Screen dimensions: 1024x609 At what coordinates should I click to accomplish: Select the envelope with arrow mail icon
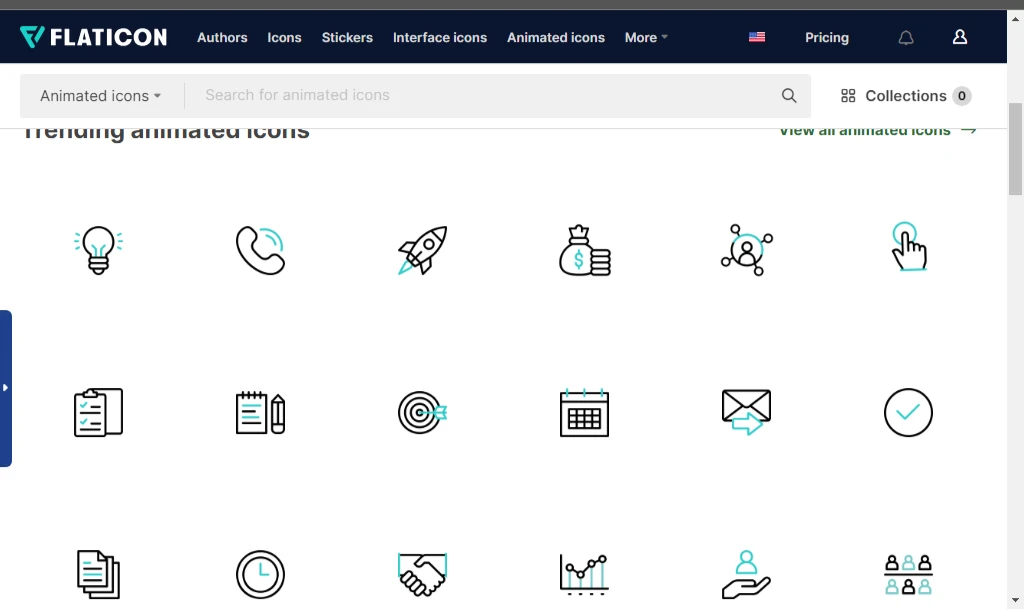click(x=746, y=413)
